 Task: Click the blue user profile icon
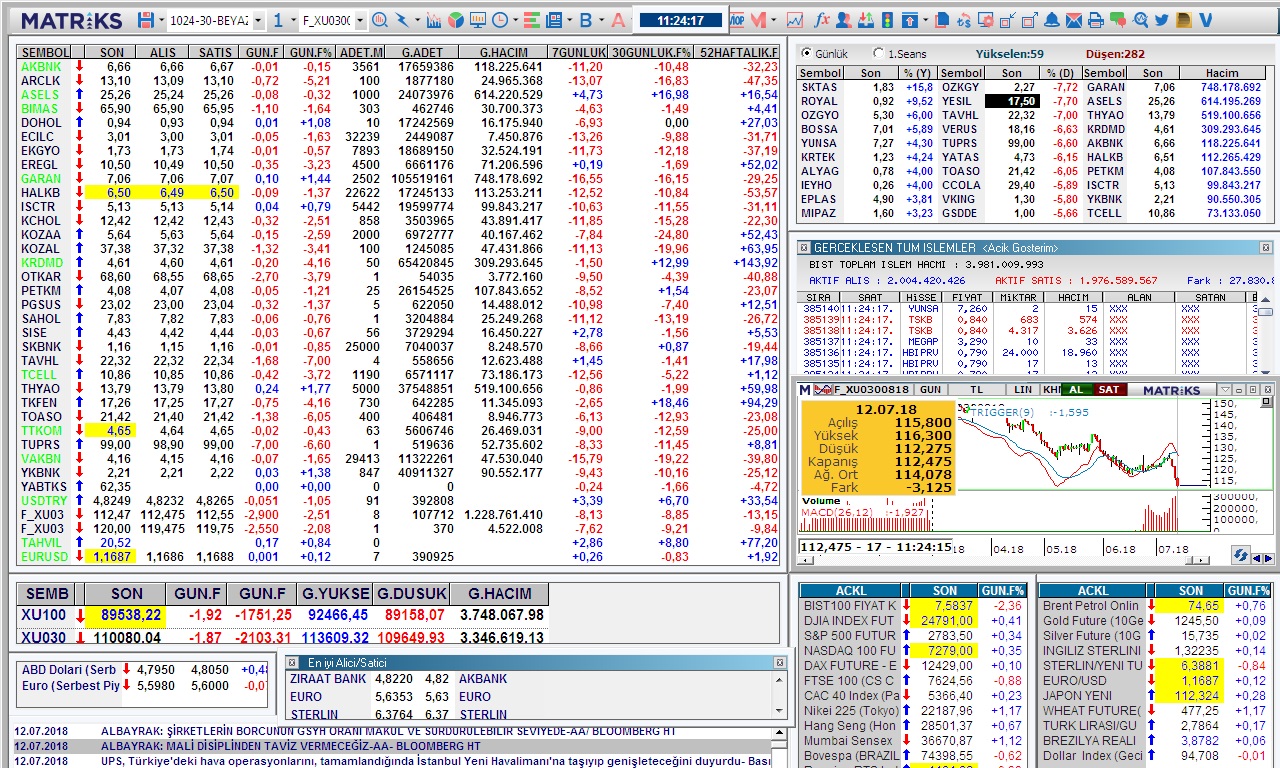click(844, 20)
